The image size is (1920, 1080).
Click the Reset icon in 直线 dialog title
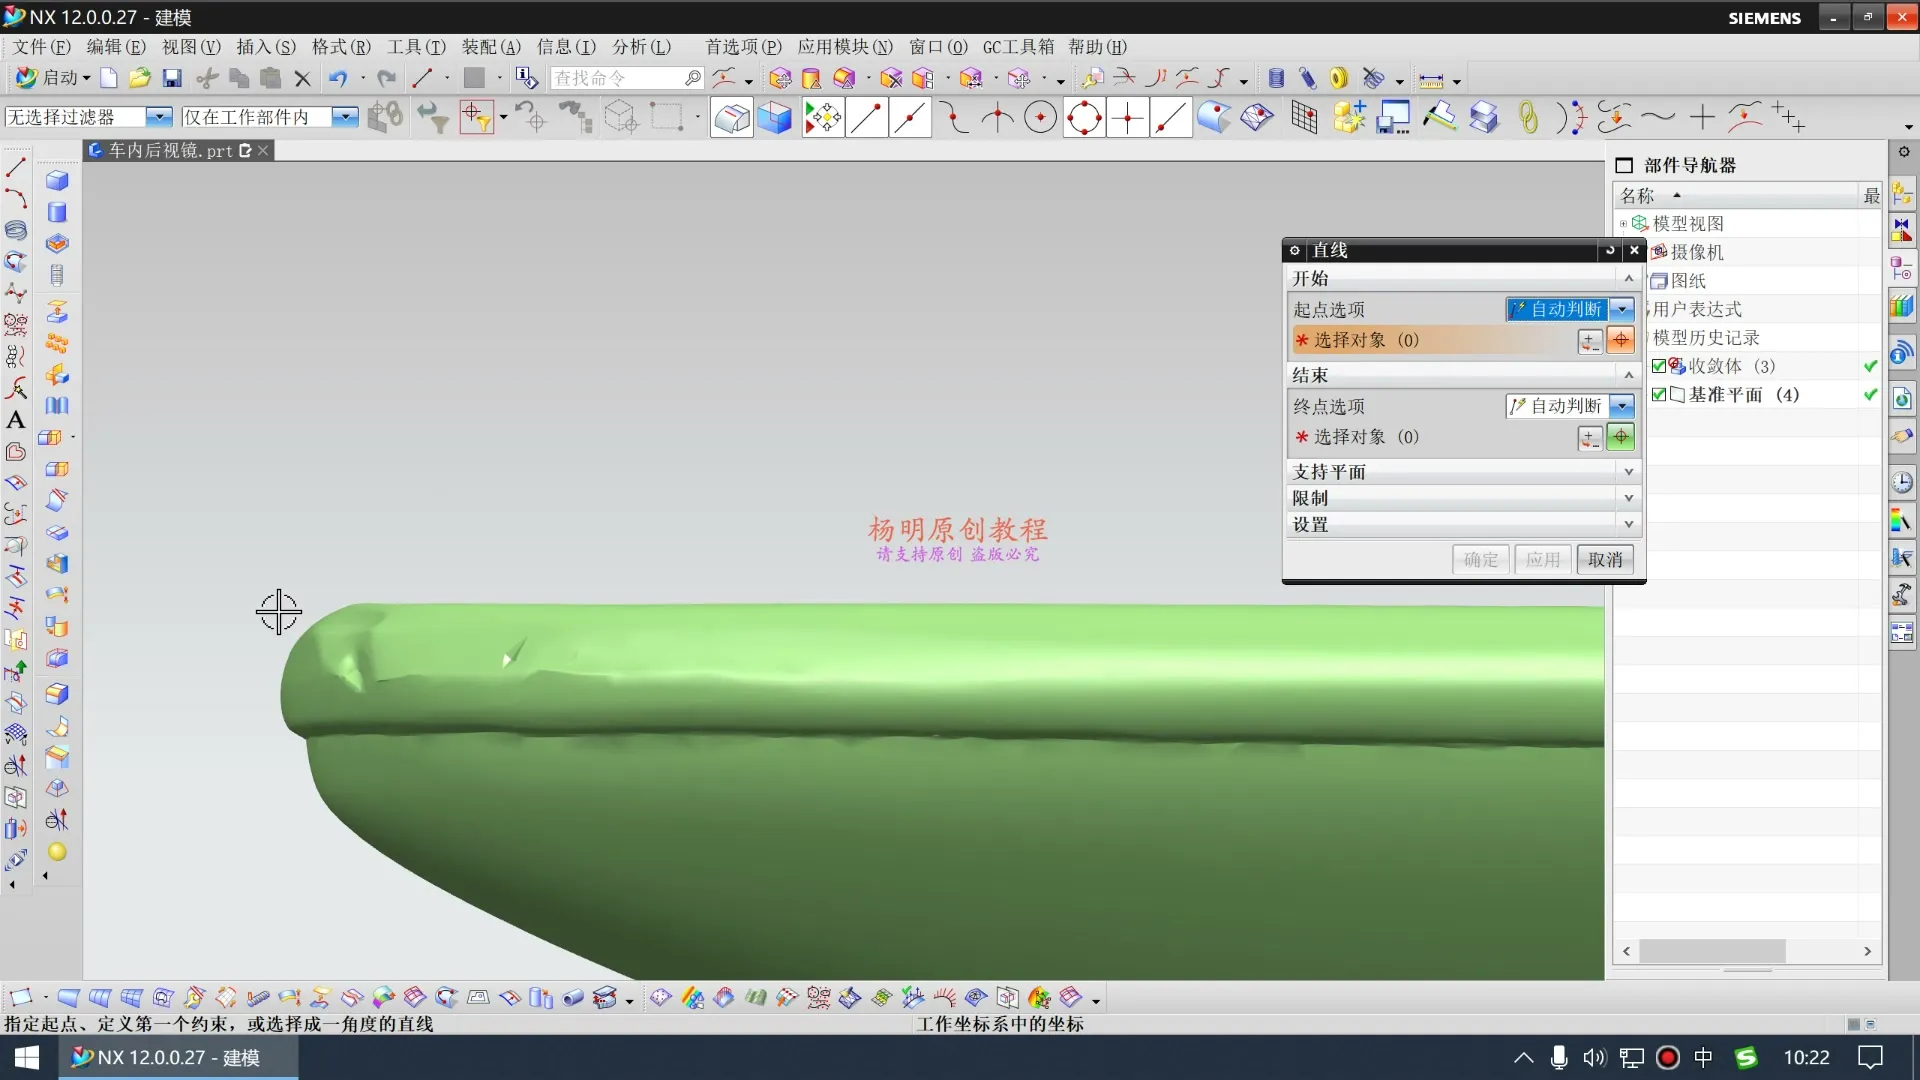(x=1609, y=250)
